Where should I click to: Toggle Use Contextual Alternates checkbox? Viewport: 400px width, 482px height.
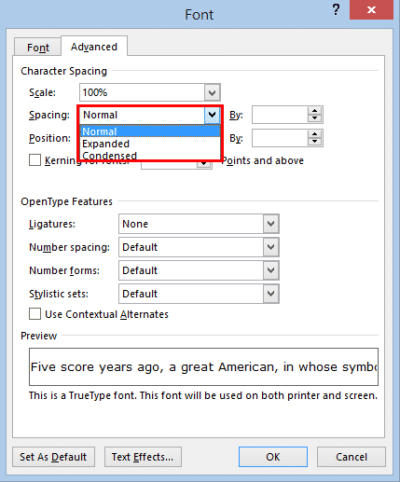coord(35,314)
